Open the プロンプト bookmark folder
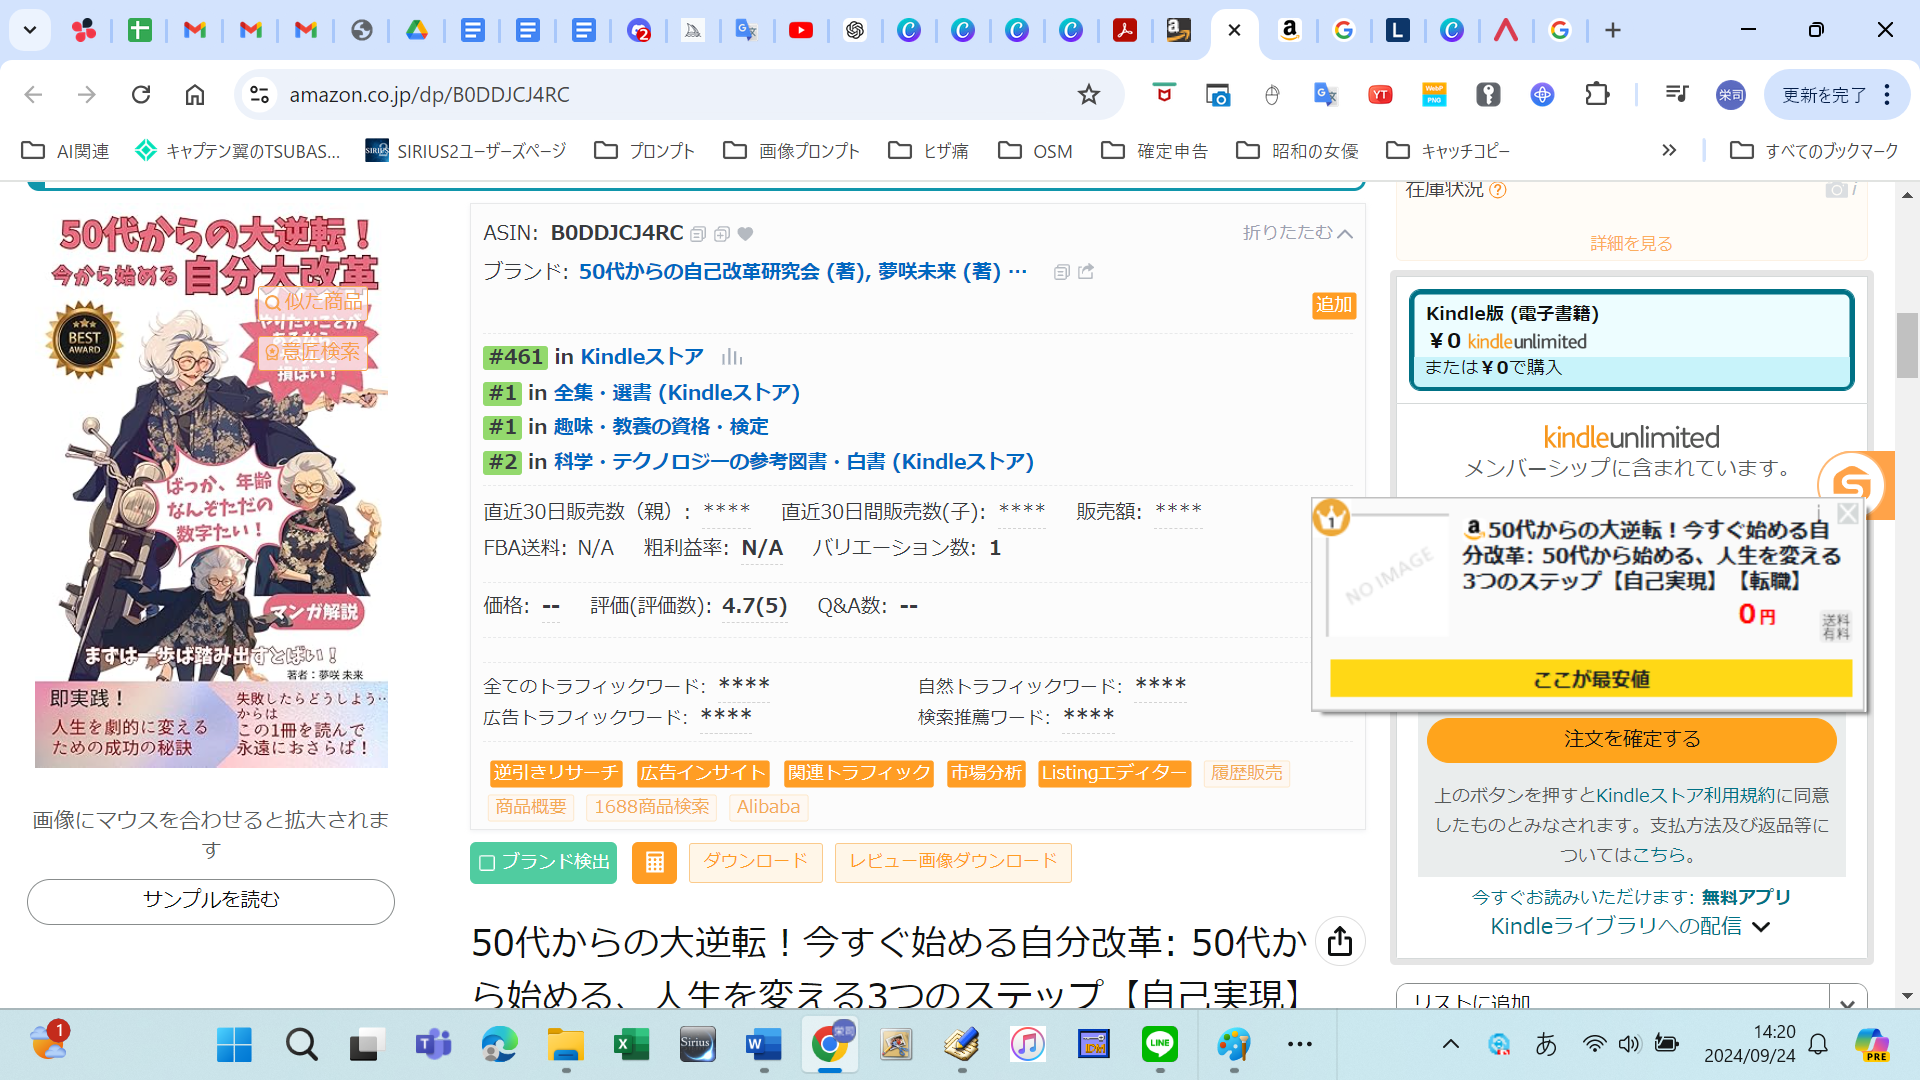 (x=644, y=150)
